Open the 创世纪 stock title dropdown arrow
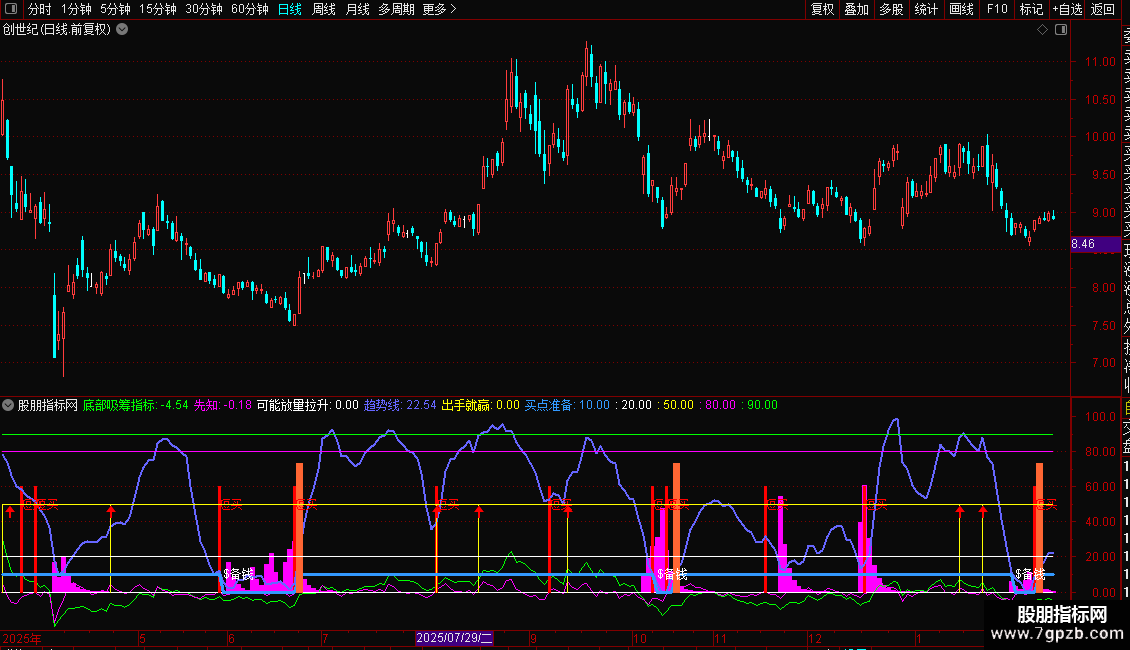The height and width of the screenshot is (650, 1130). [x=122, y=29]
